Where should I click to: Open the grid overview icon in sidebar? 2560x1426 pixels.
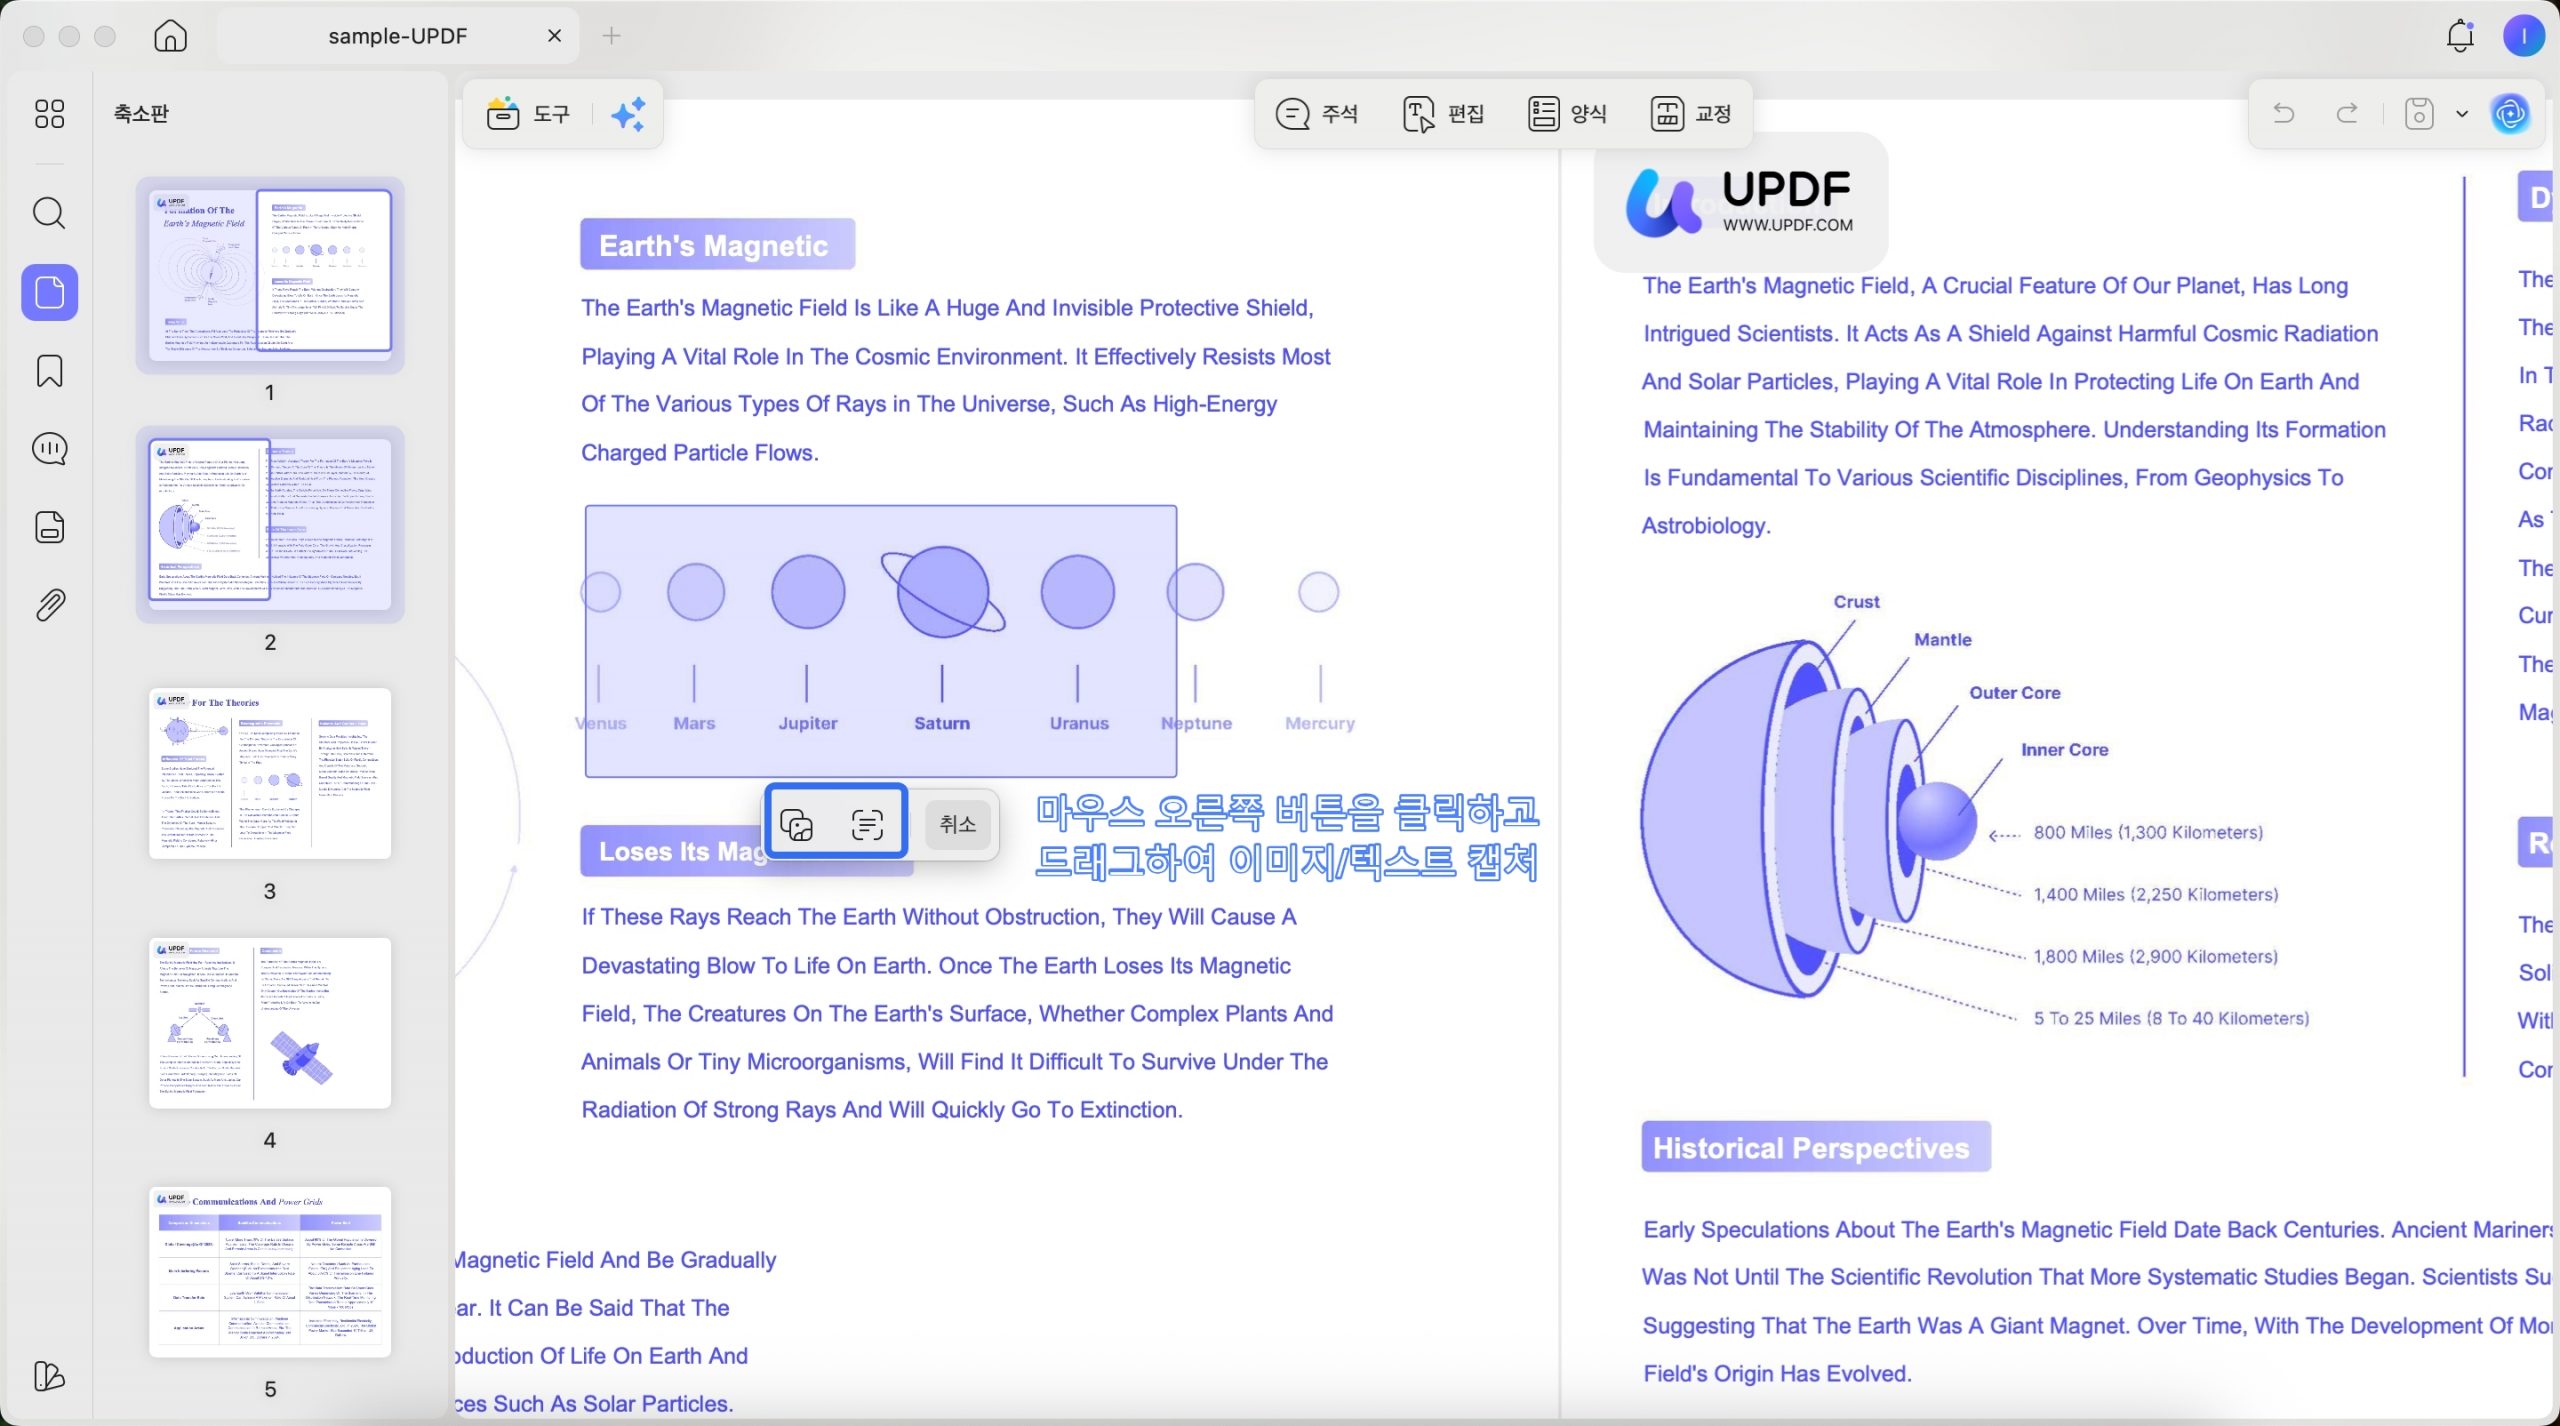click(x=49, y=113)
